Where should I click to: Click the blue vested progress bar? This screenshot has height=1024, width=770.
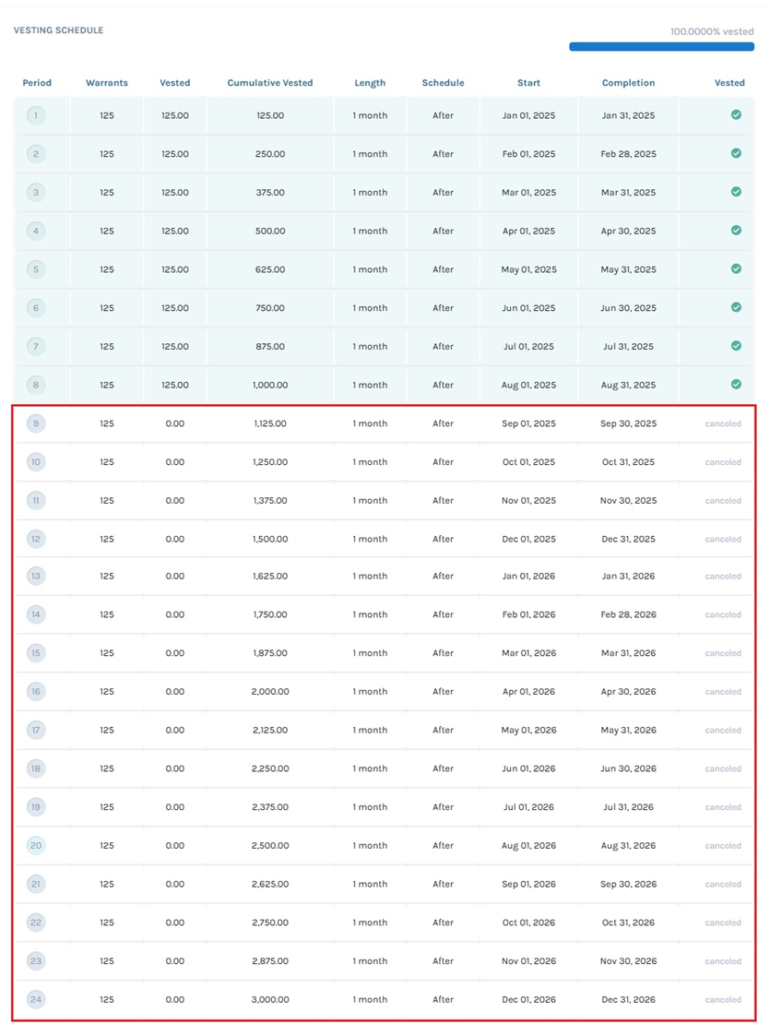click(662, 46)
